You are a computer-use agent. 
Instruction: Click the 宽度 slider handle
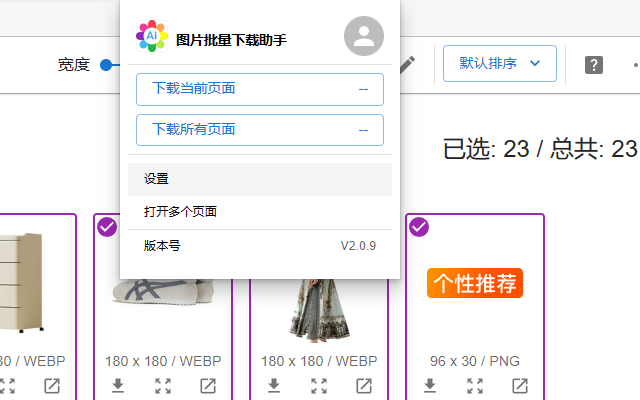[x=106, y=65]
